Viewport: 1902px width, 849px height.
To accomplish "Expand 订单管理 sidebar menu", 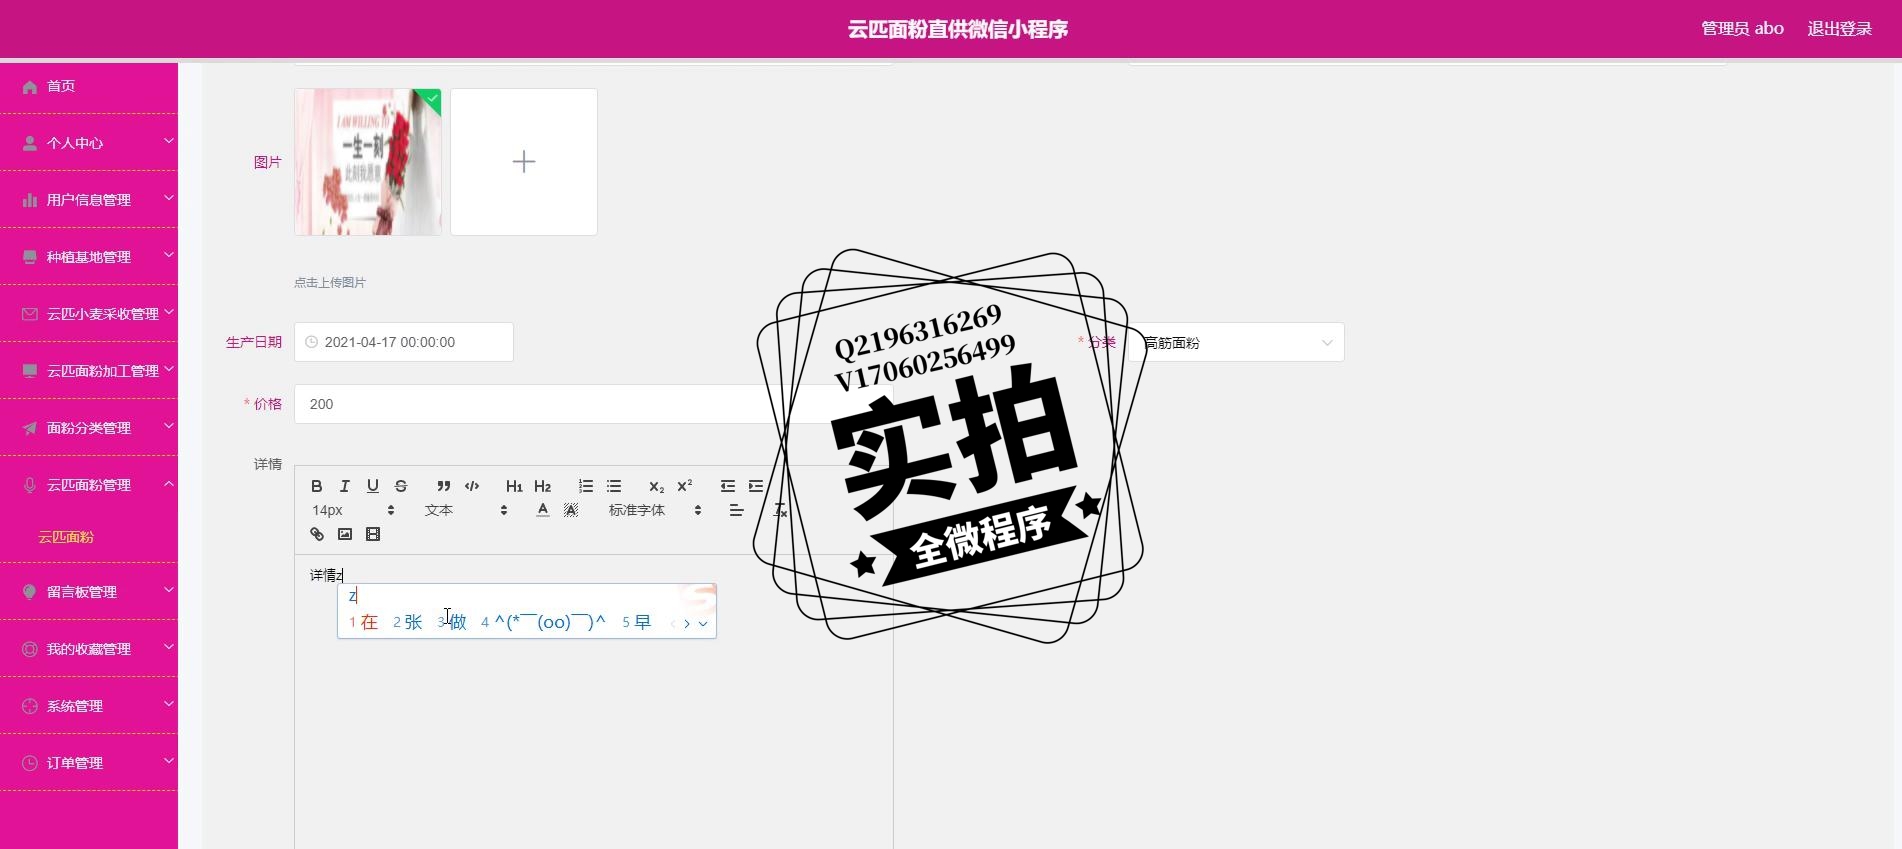I will pos(89,763).
